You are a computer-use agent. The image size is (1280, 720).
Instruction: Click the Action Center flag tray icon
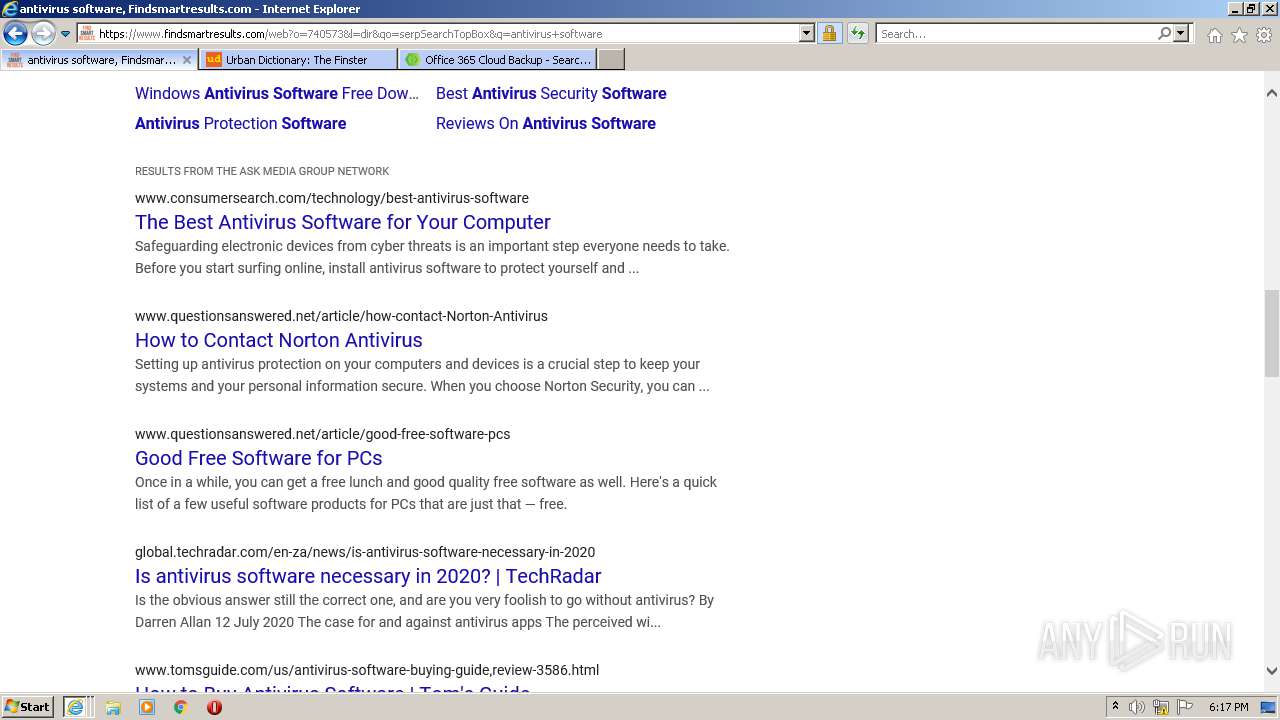(1185, 707)
